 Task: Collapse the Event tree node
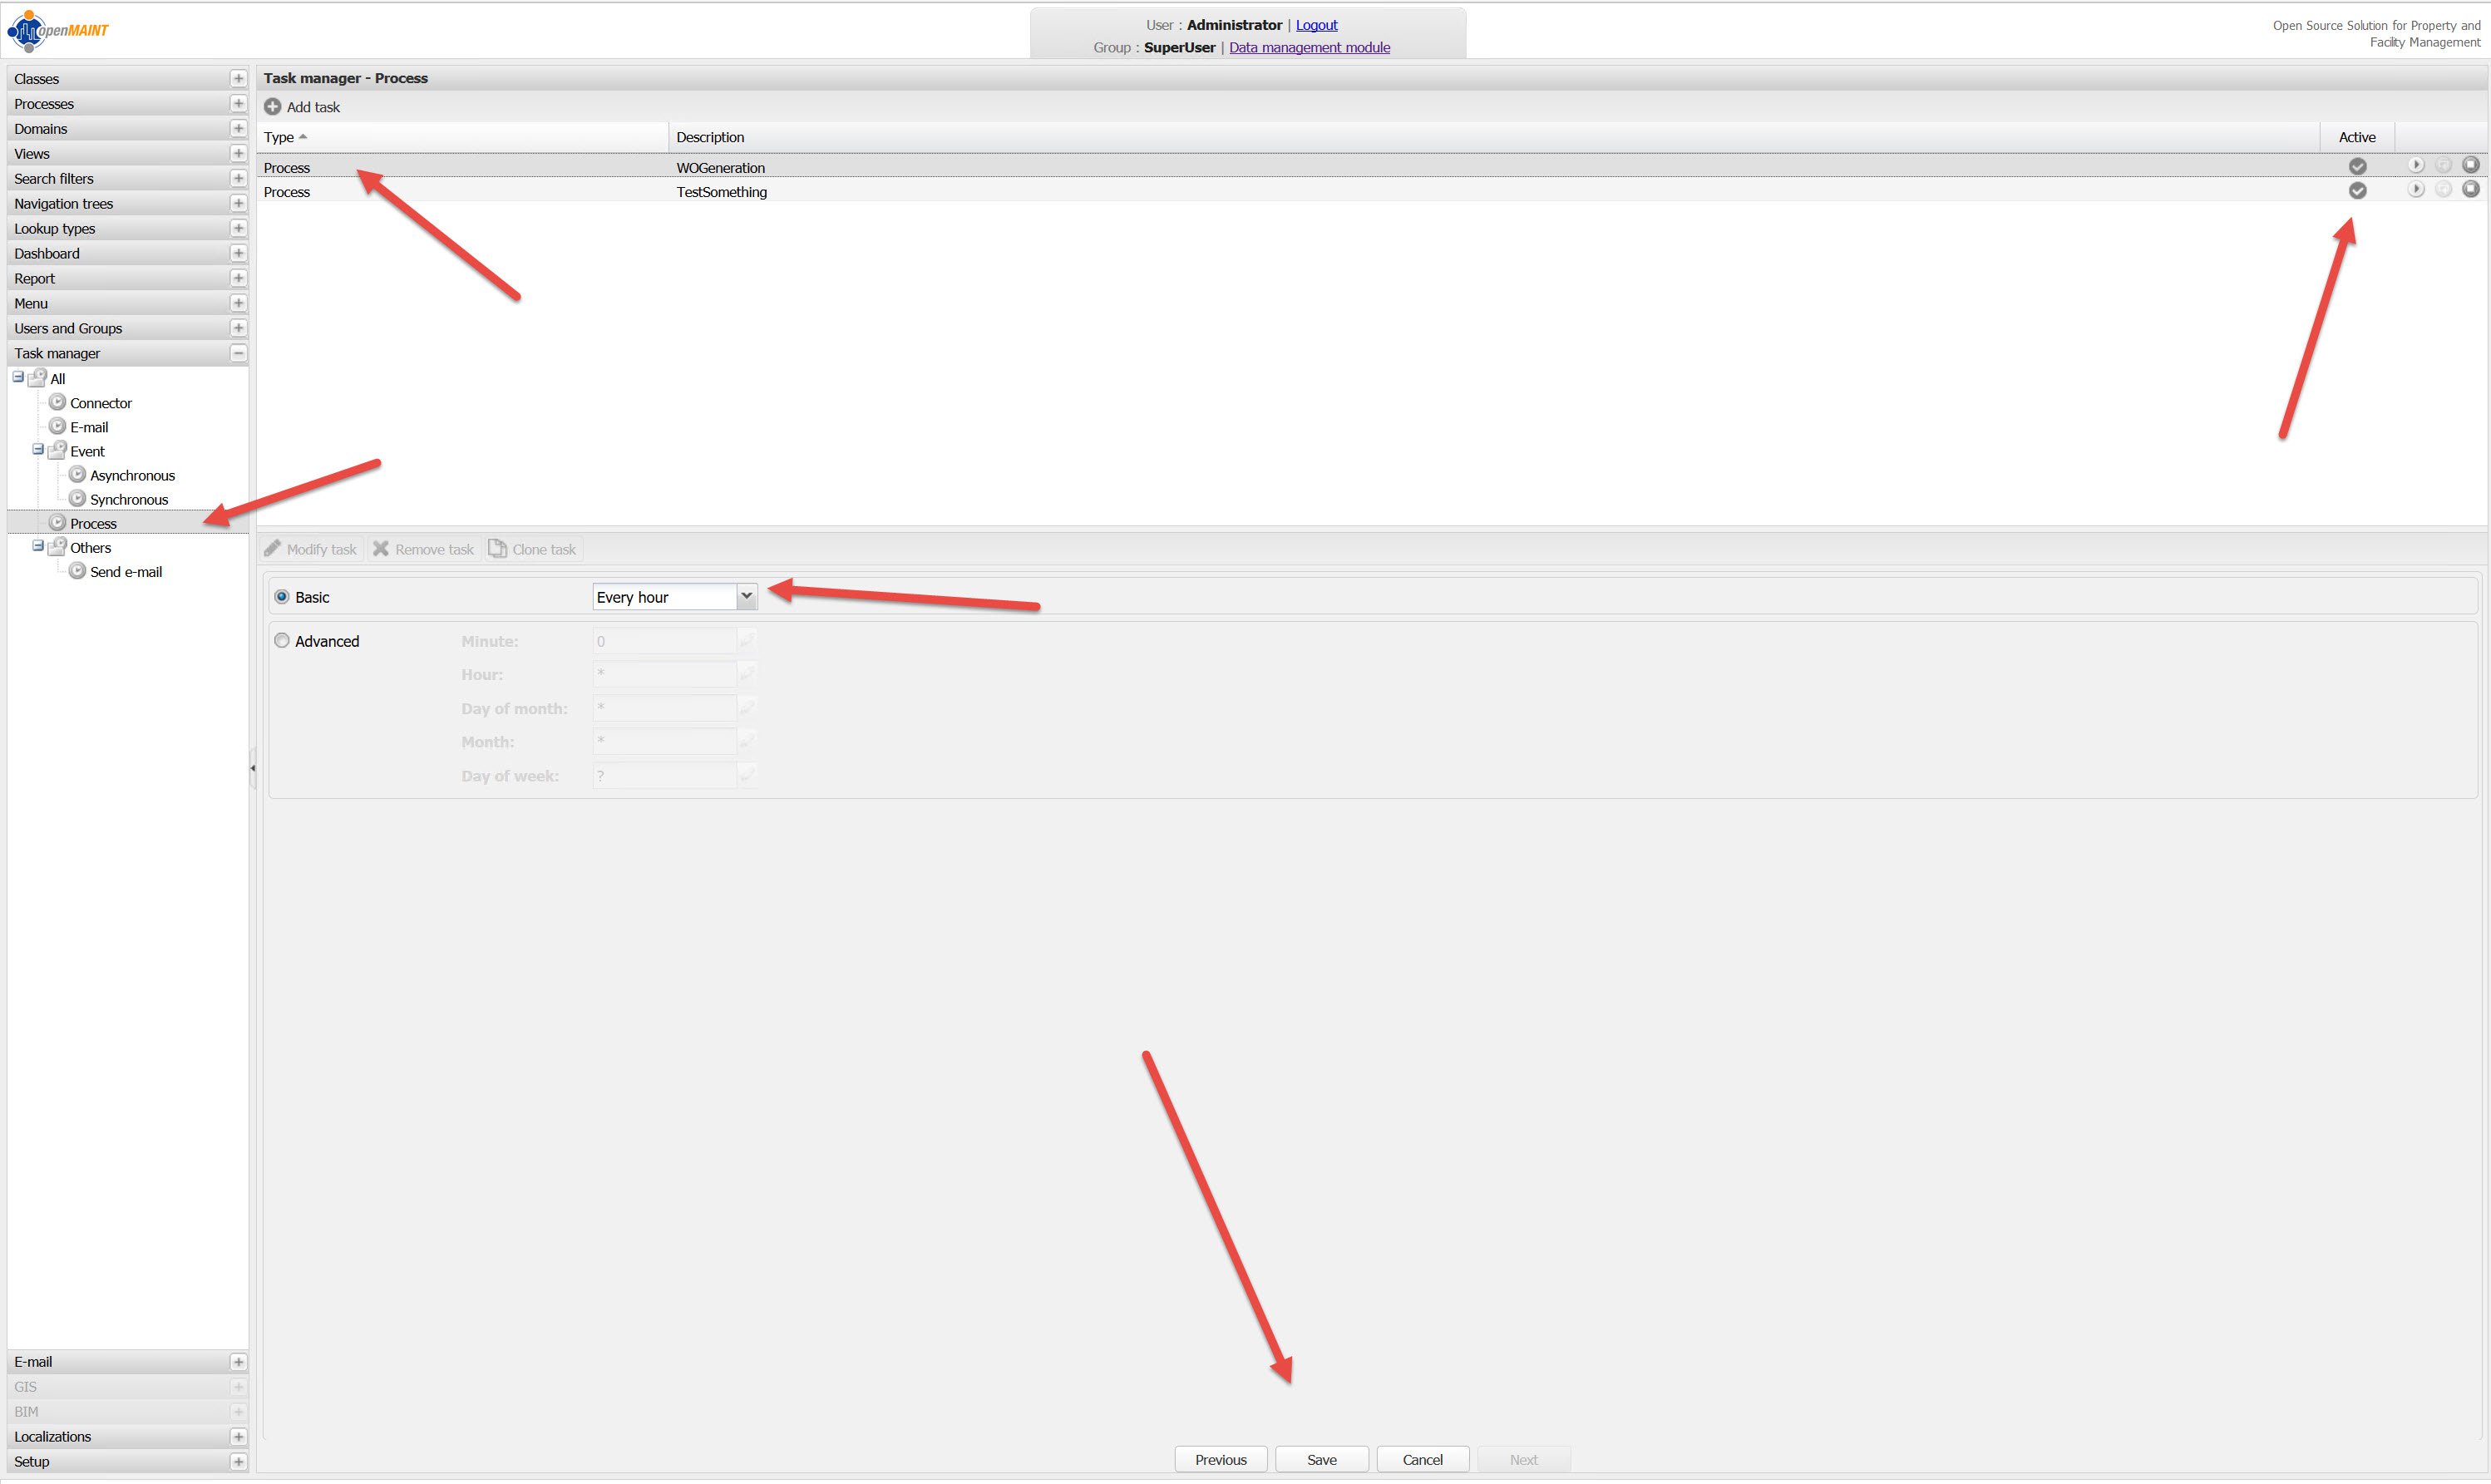click(38, 450)
